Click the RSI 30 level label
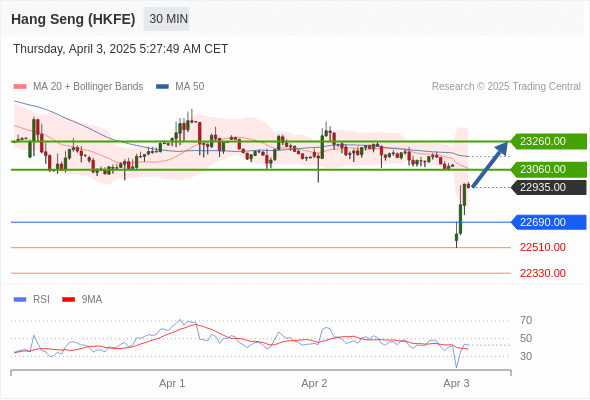Screen dimensions: 590x400 pos(526,356)
